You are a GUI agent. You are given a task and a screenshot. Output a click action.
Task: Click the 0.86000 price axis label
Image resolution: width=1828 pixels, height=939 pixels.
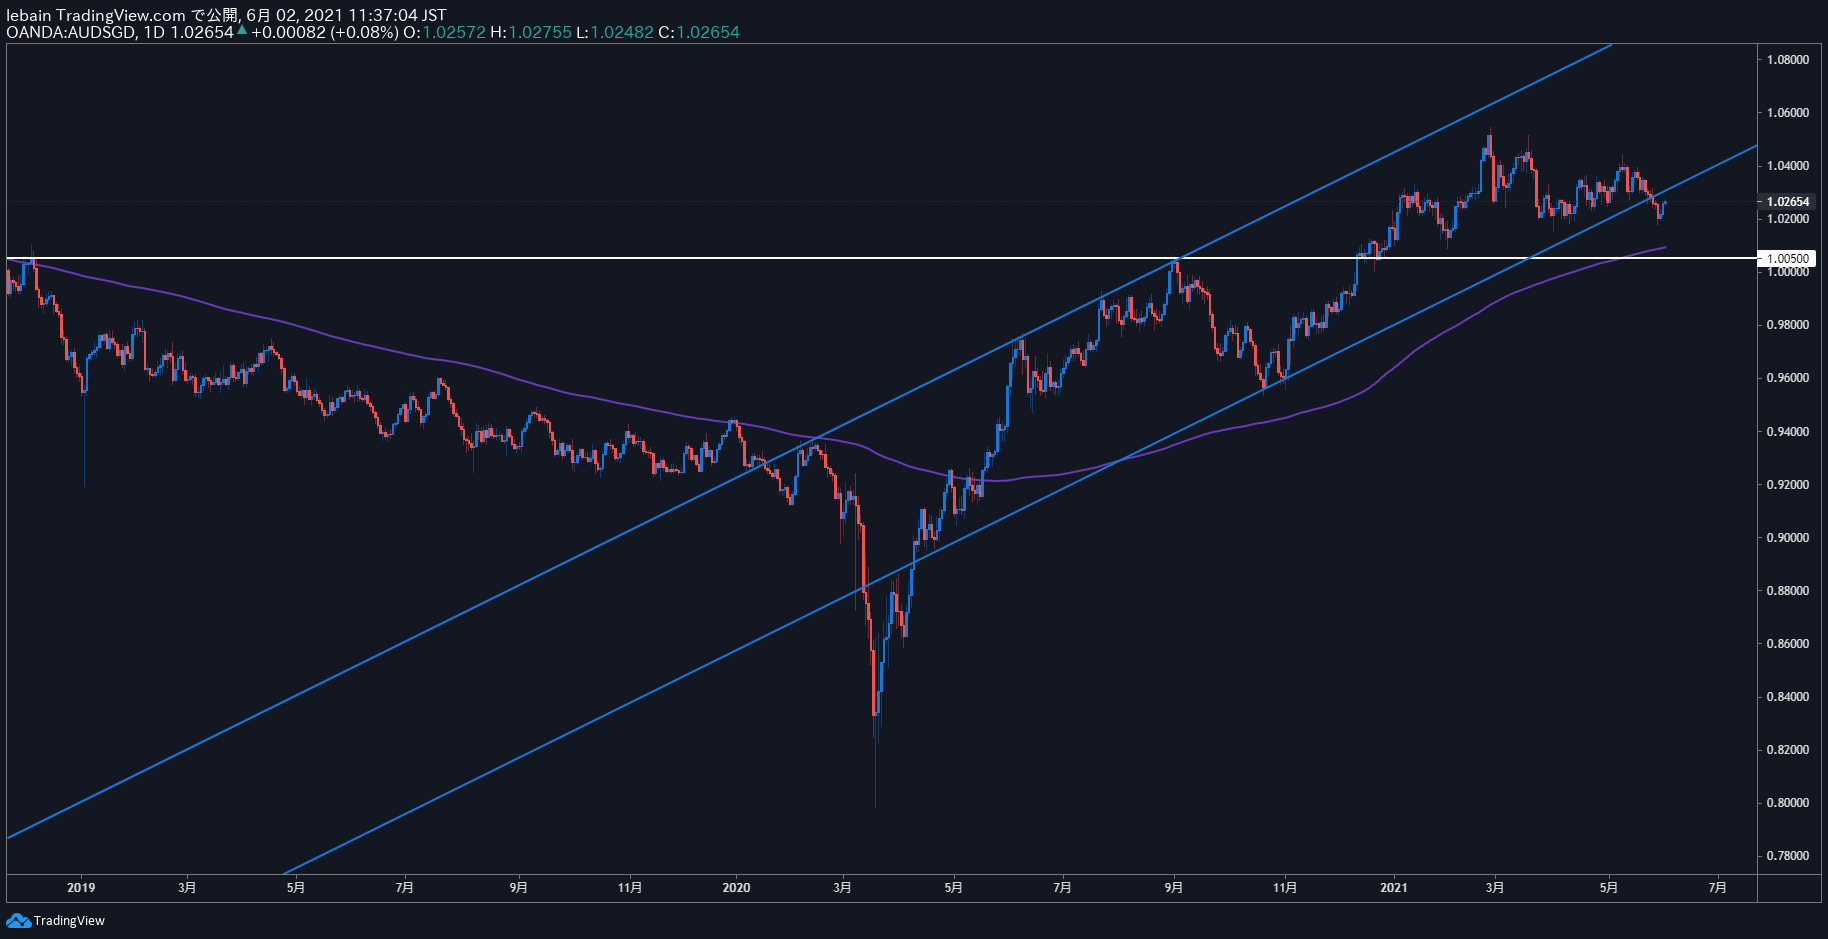pyautogui.click(x=1787, y=644)
